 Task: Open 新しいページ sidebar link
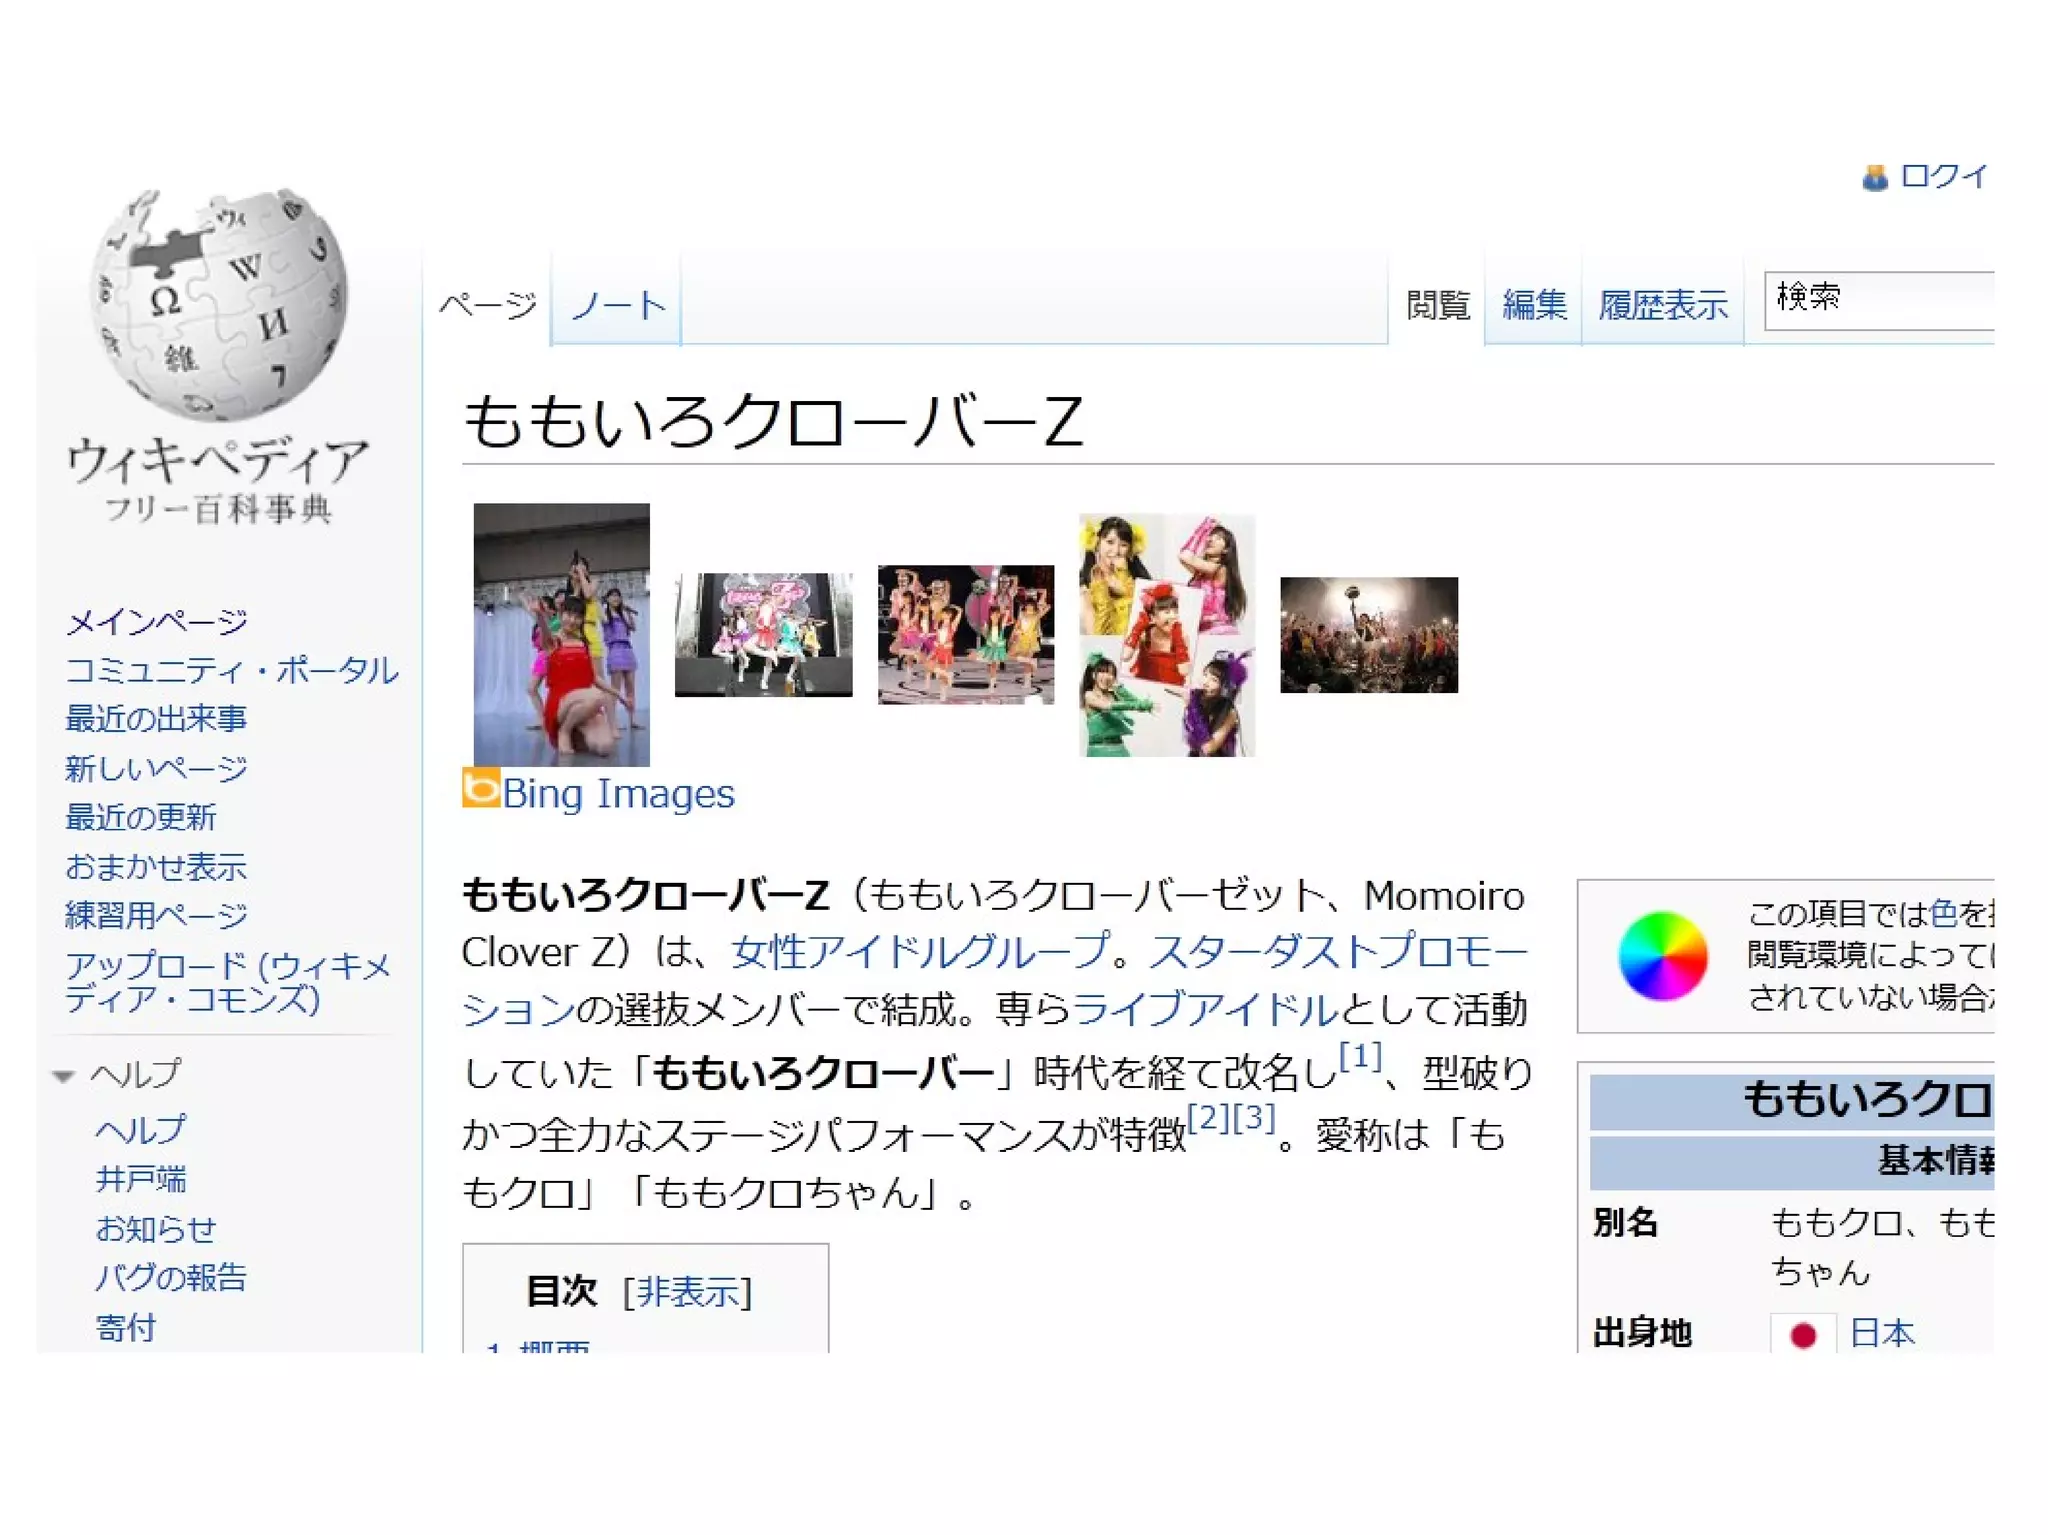157,768
